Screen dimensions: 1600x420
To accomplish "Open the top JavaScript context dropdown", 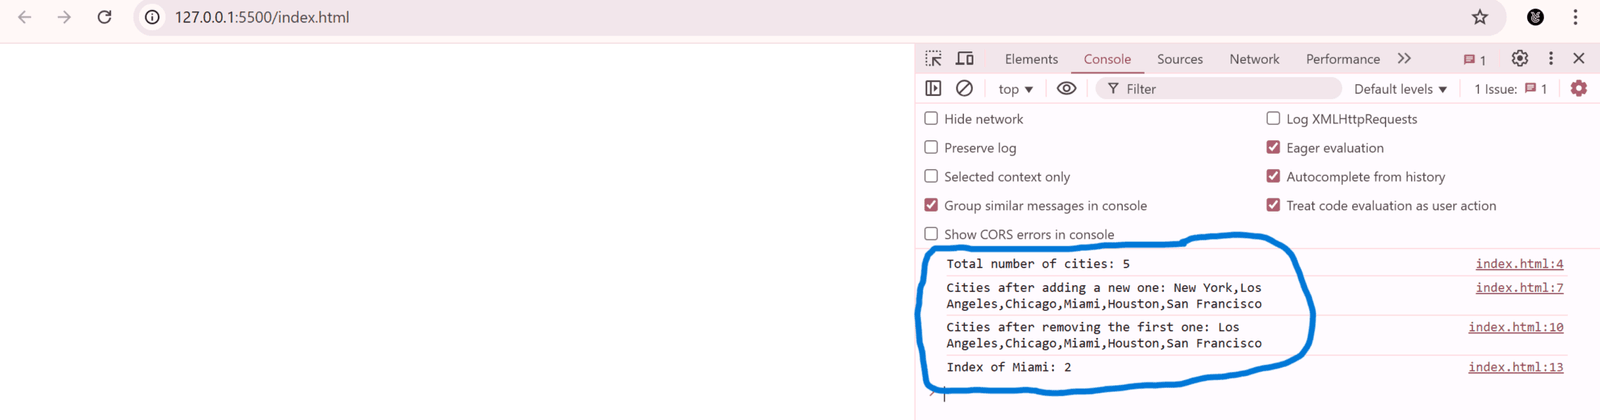I will (1015, 89).
